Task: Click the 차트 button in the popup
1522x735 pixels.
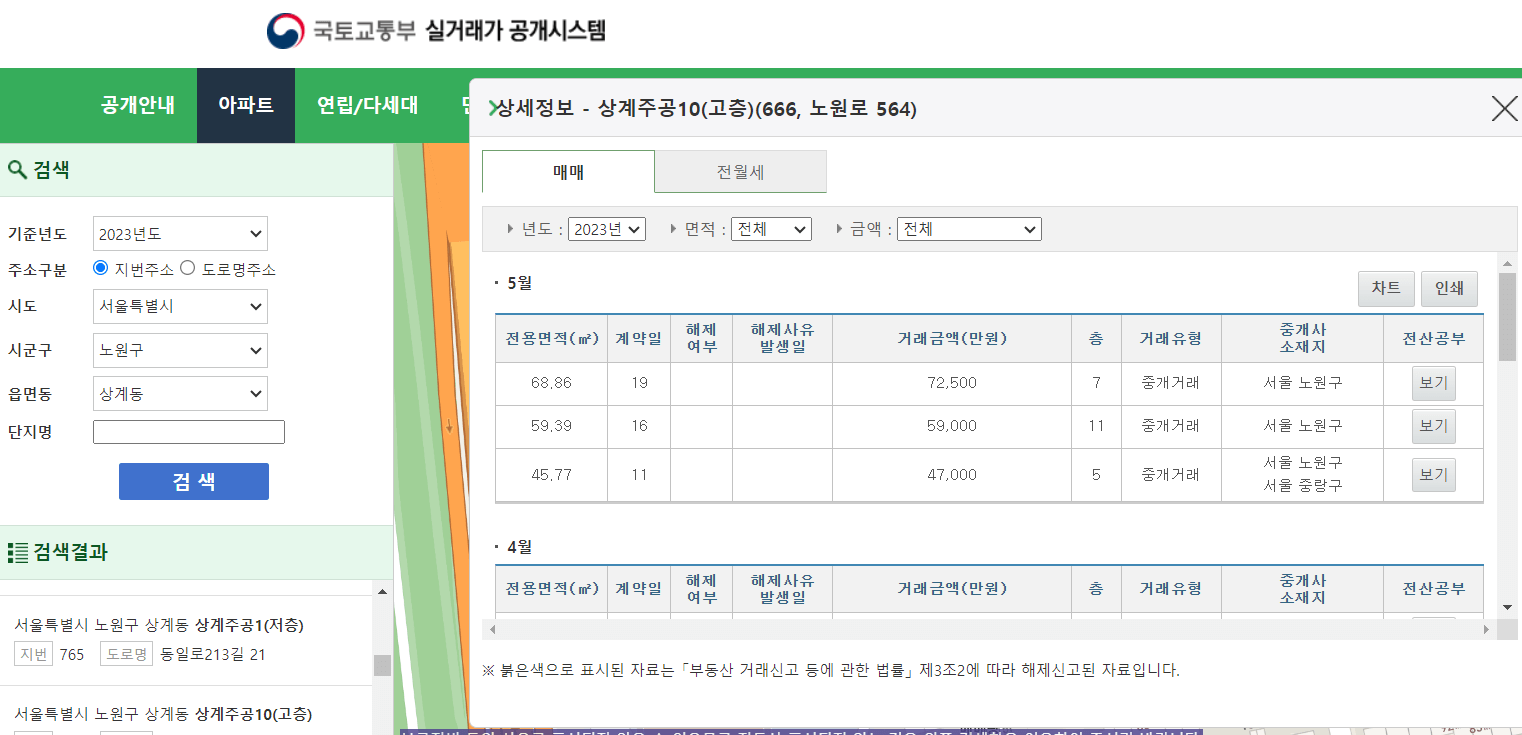Action: click(1385, 288)
